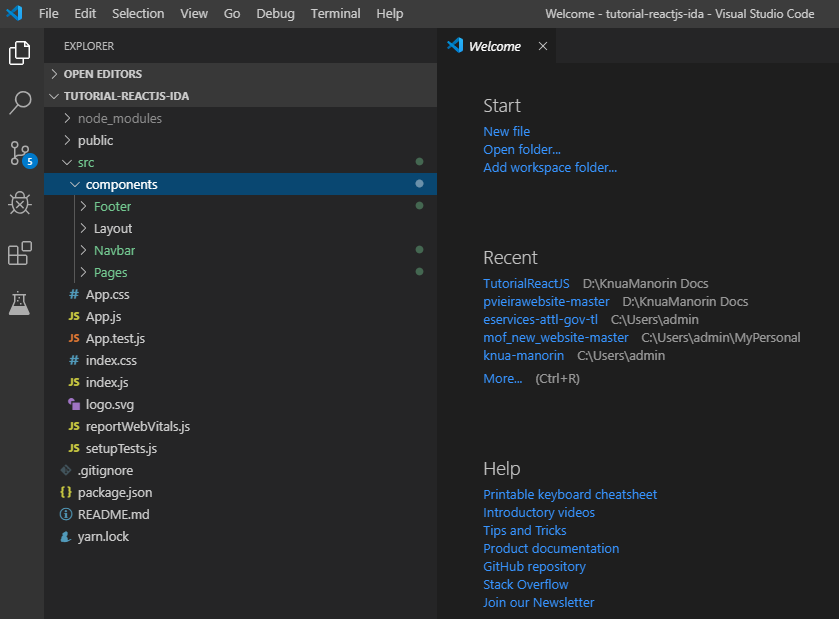Collapse the components folder
The width and height of the screenshot is (839, 619).
click(x=240, y=184)
